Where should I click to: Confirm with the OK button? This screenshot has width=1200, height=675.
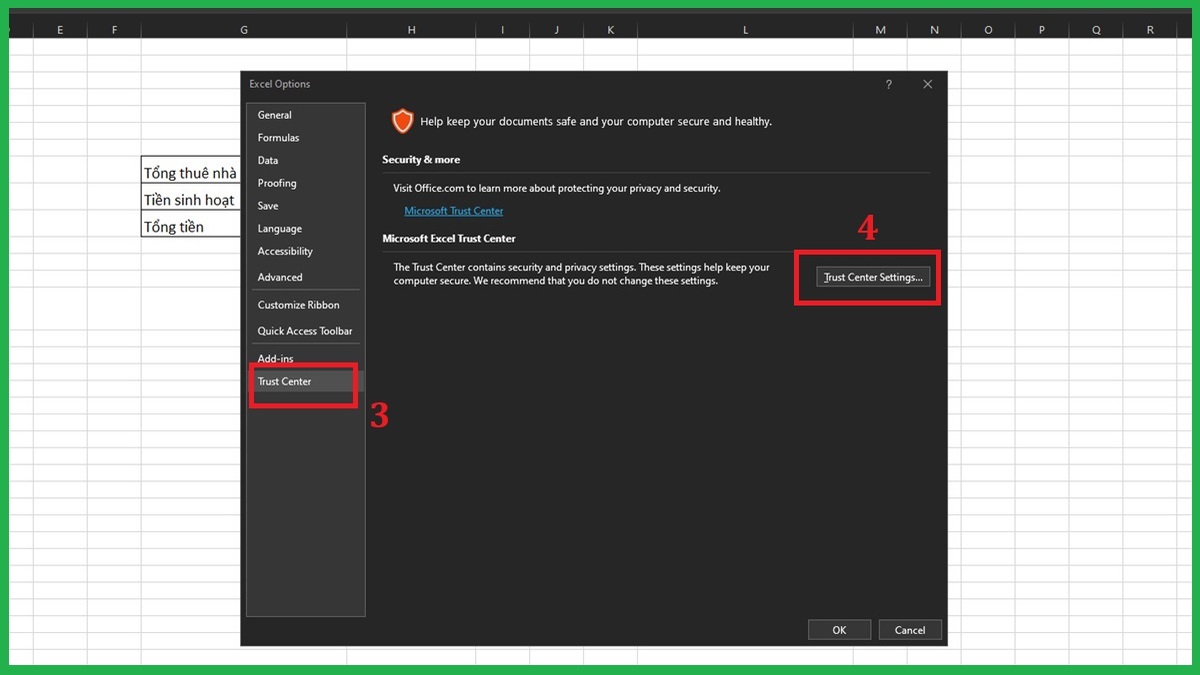point(839,630)
